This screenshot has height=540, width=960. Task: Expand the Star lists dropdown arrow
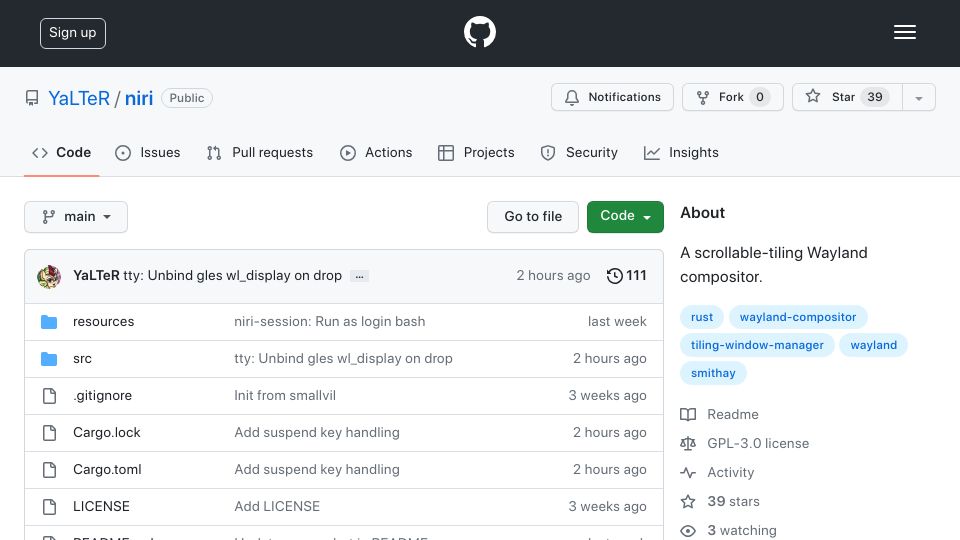point(918,98)
